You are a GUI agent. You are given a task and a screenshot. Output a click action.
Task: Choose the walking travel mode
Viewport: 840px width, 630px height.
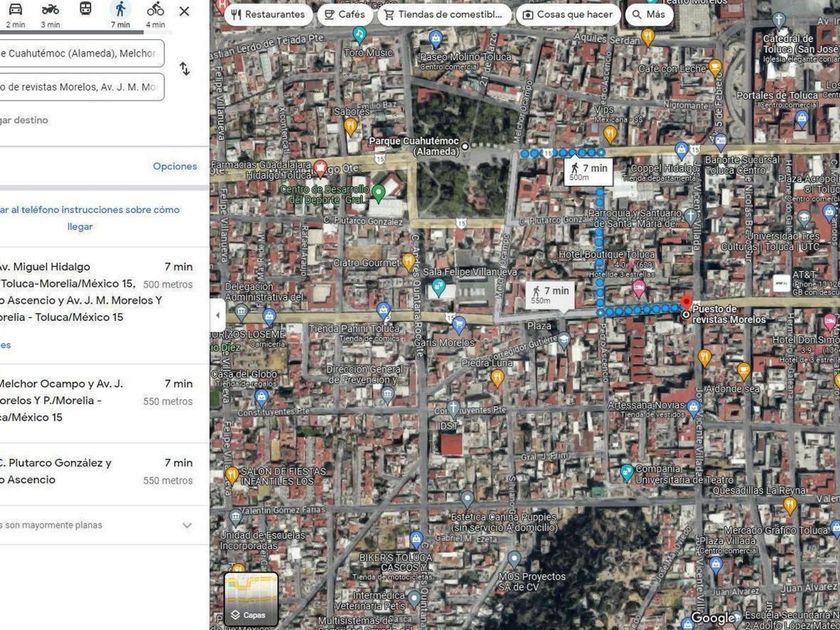tap(120, 12)
